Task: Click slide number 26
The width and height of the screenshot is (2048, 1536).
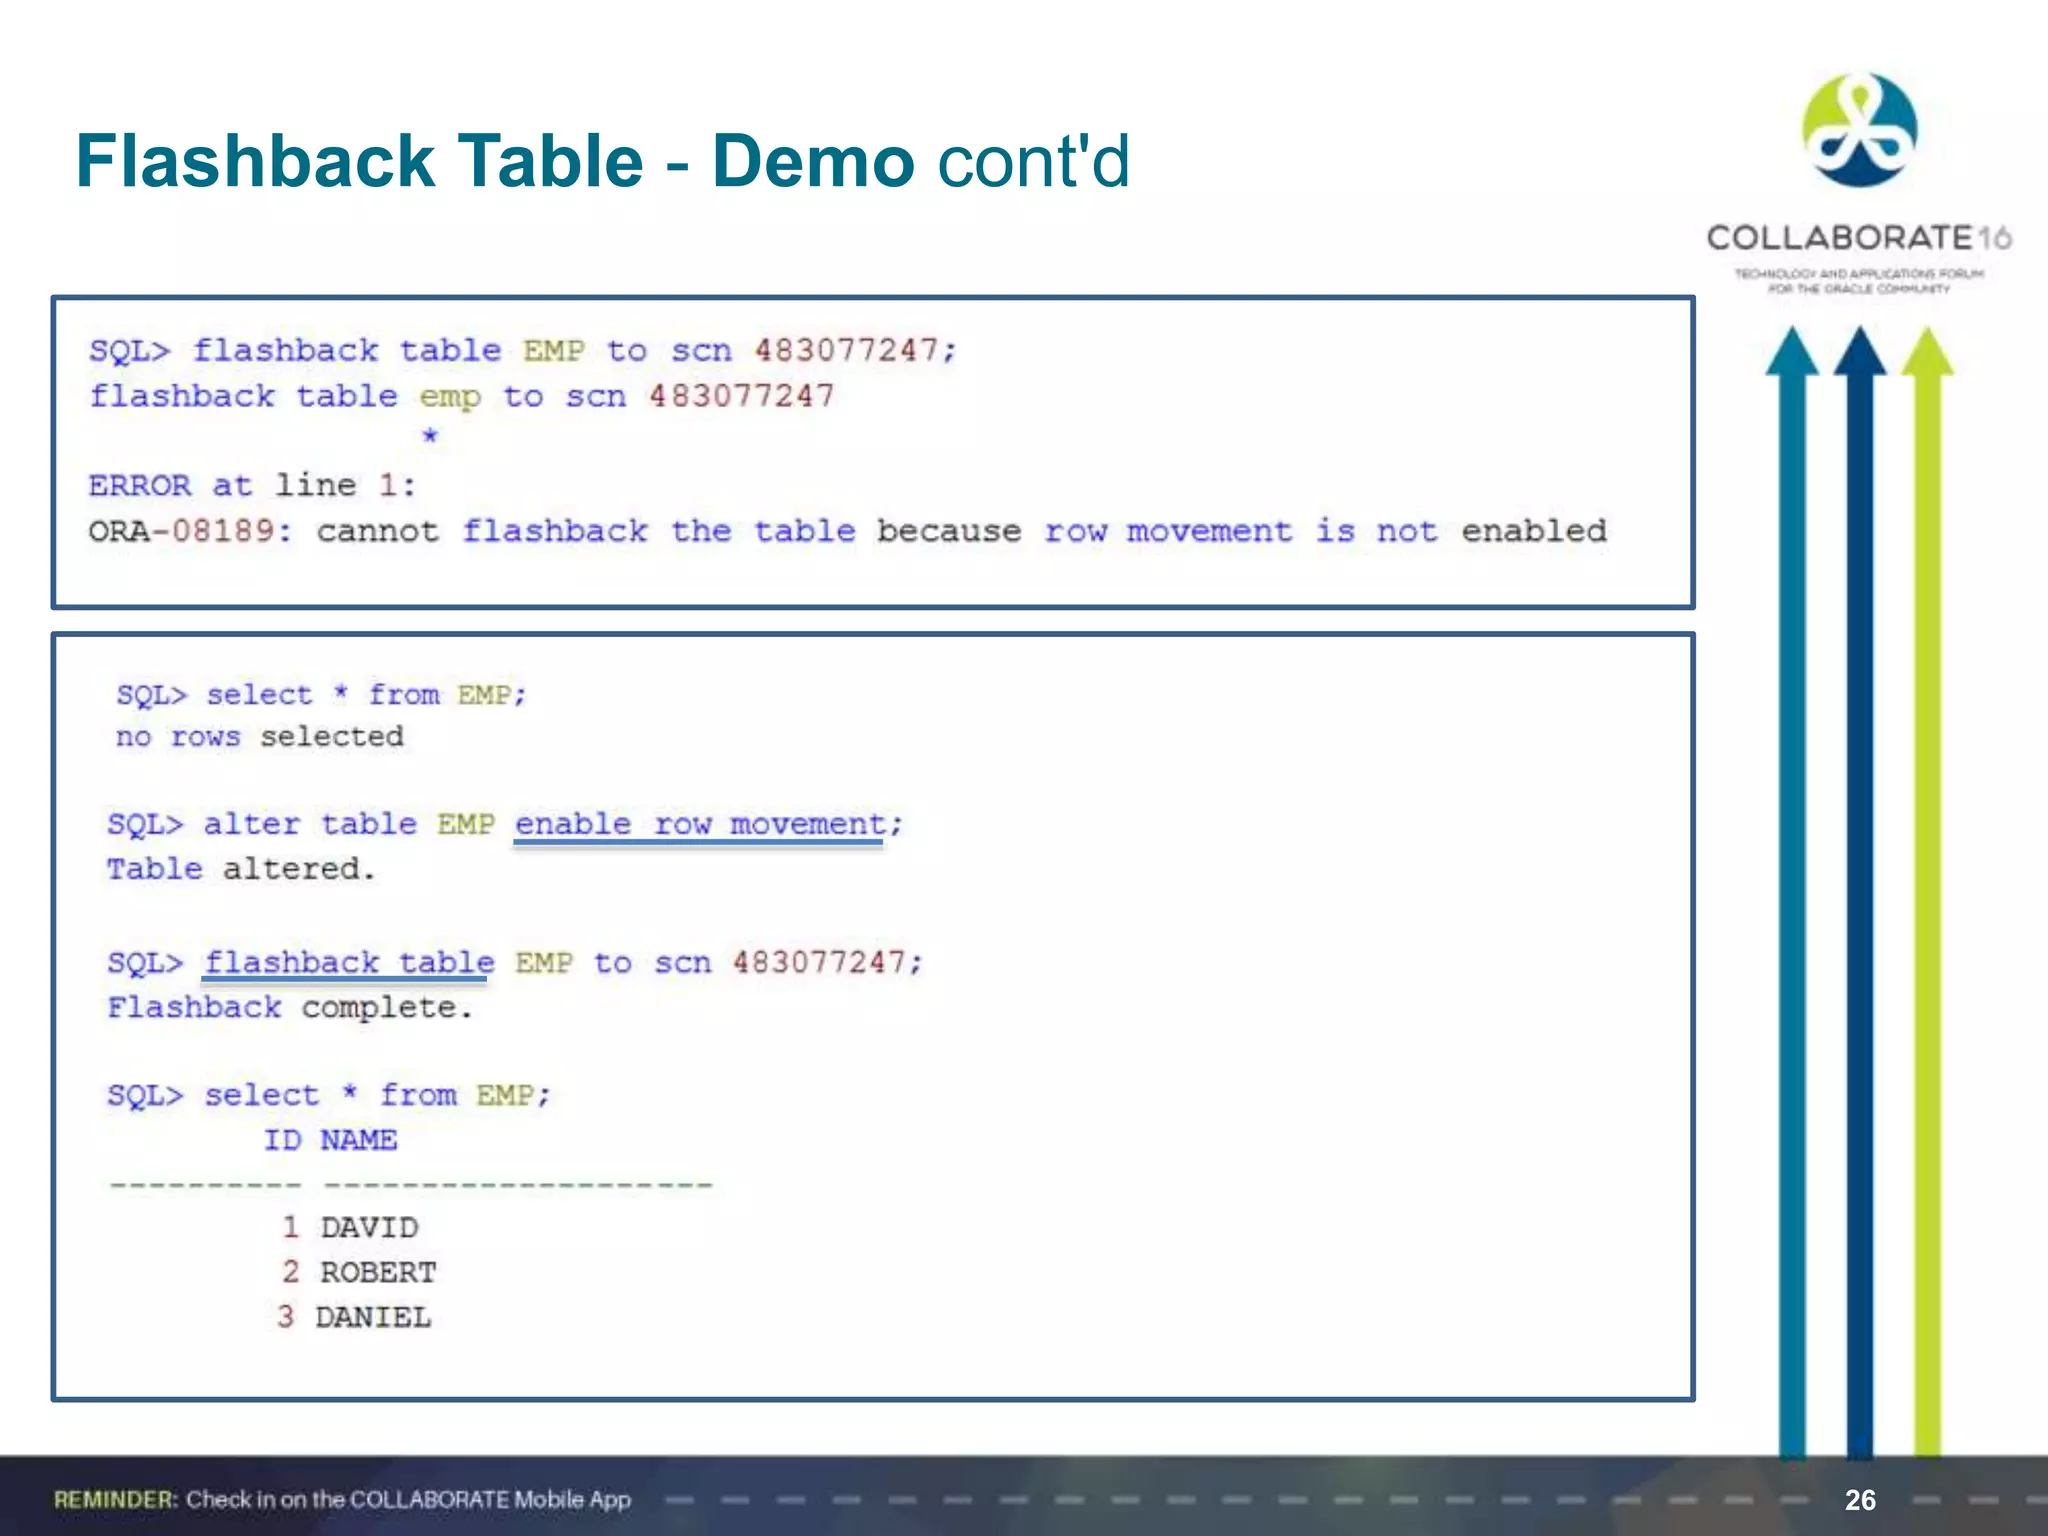Action: [x=1860, y=1500]
